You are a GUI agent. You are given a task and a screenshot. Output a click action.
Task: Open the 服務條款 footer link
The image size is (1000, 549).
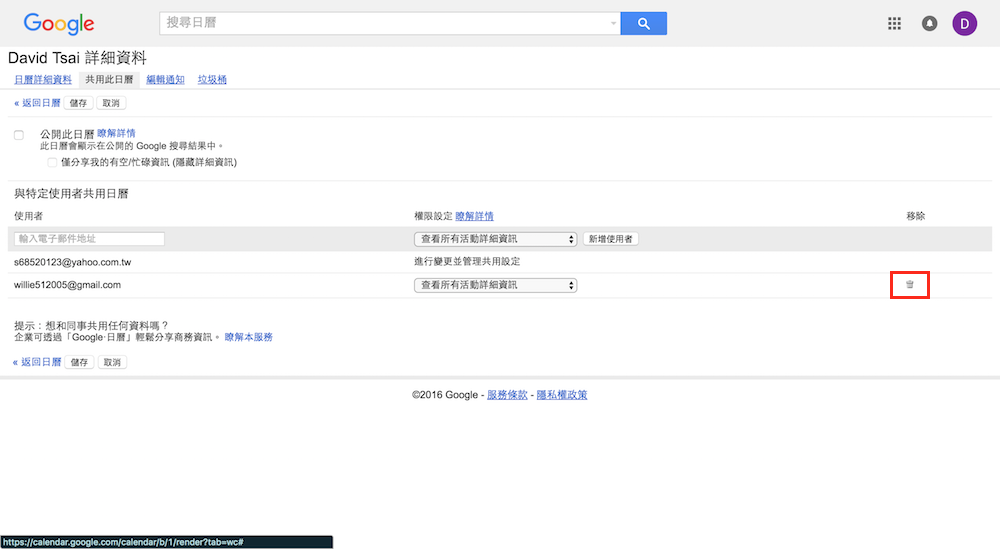point(505,395)
